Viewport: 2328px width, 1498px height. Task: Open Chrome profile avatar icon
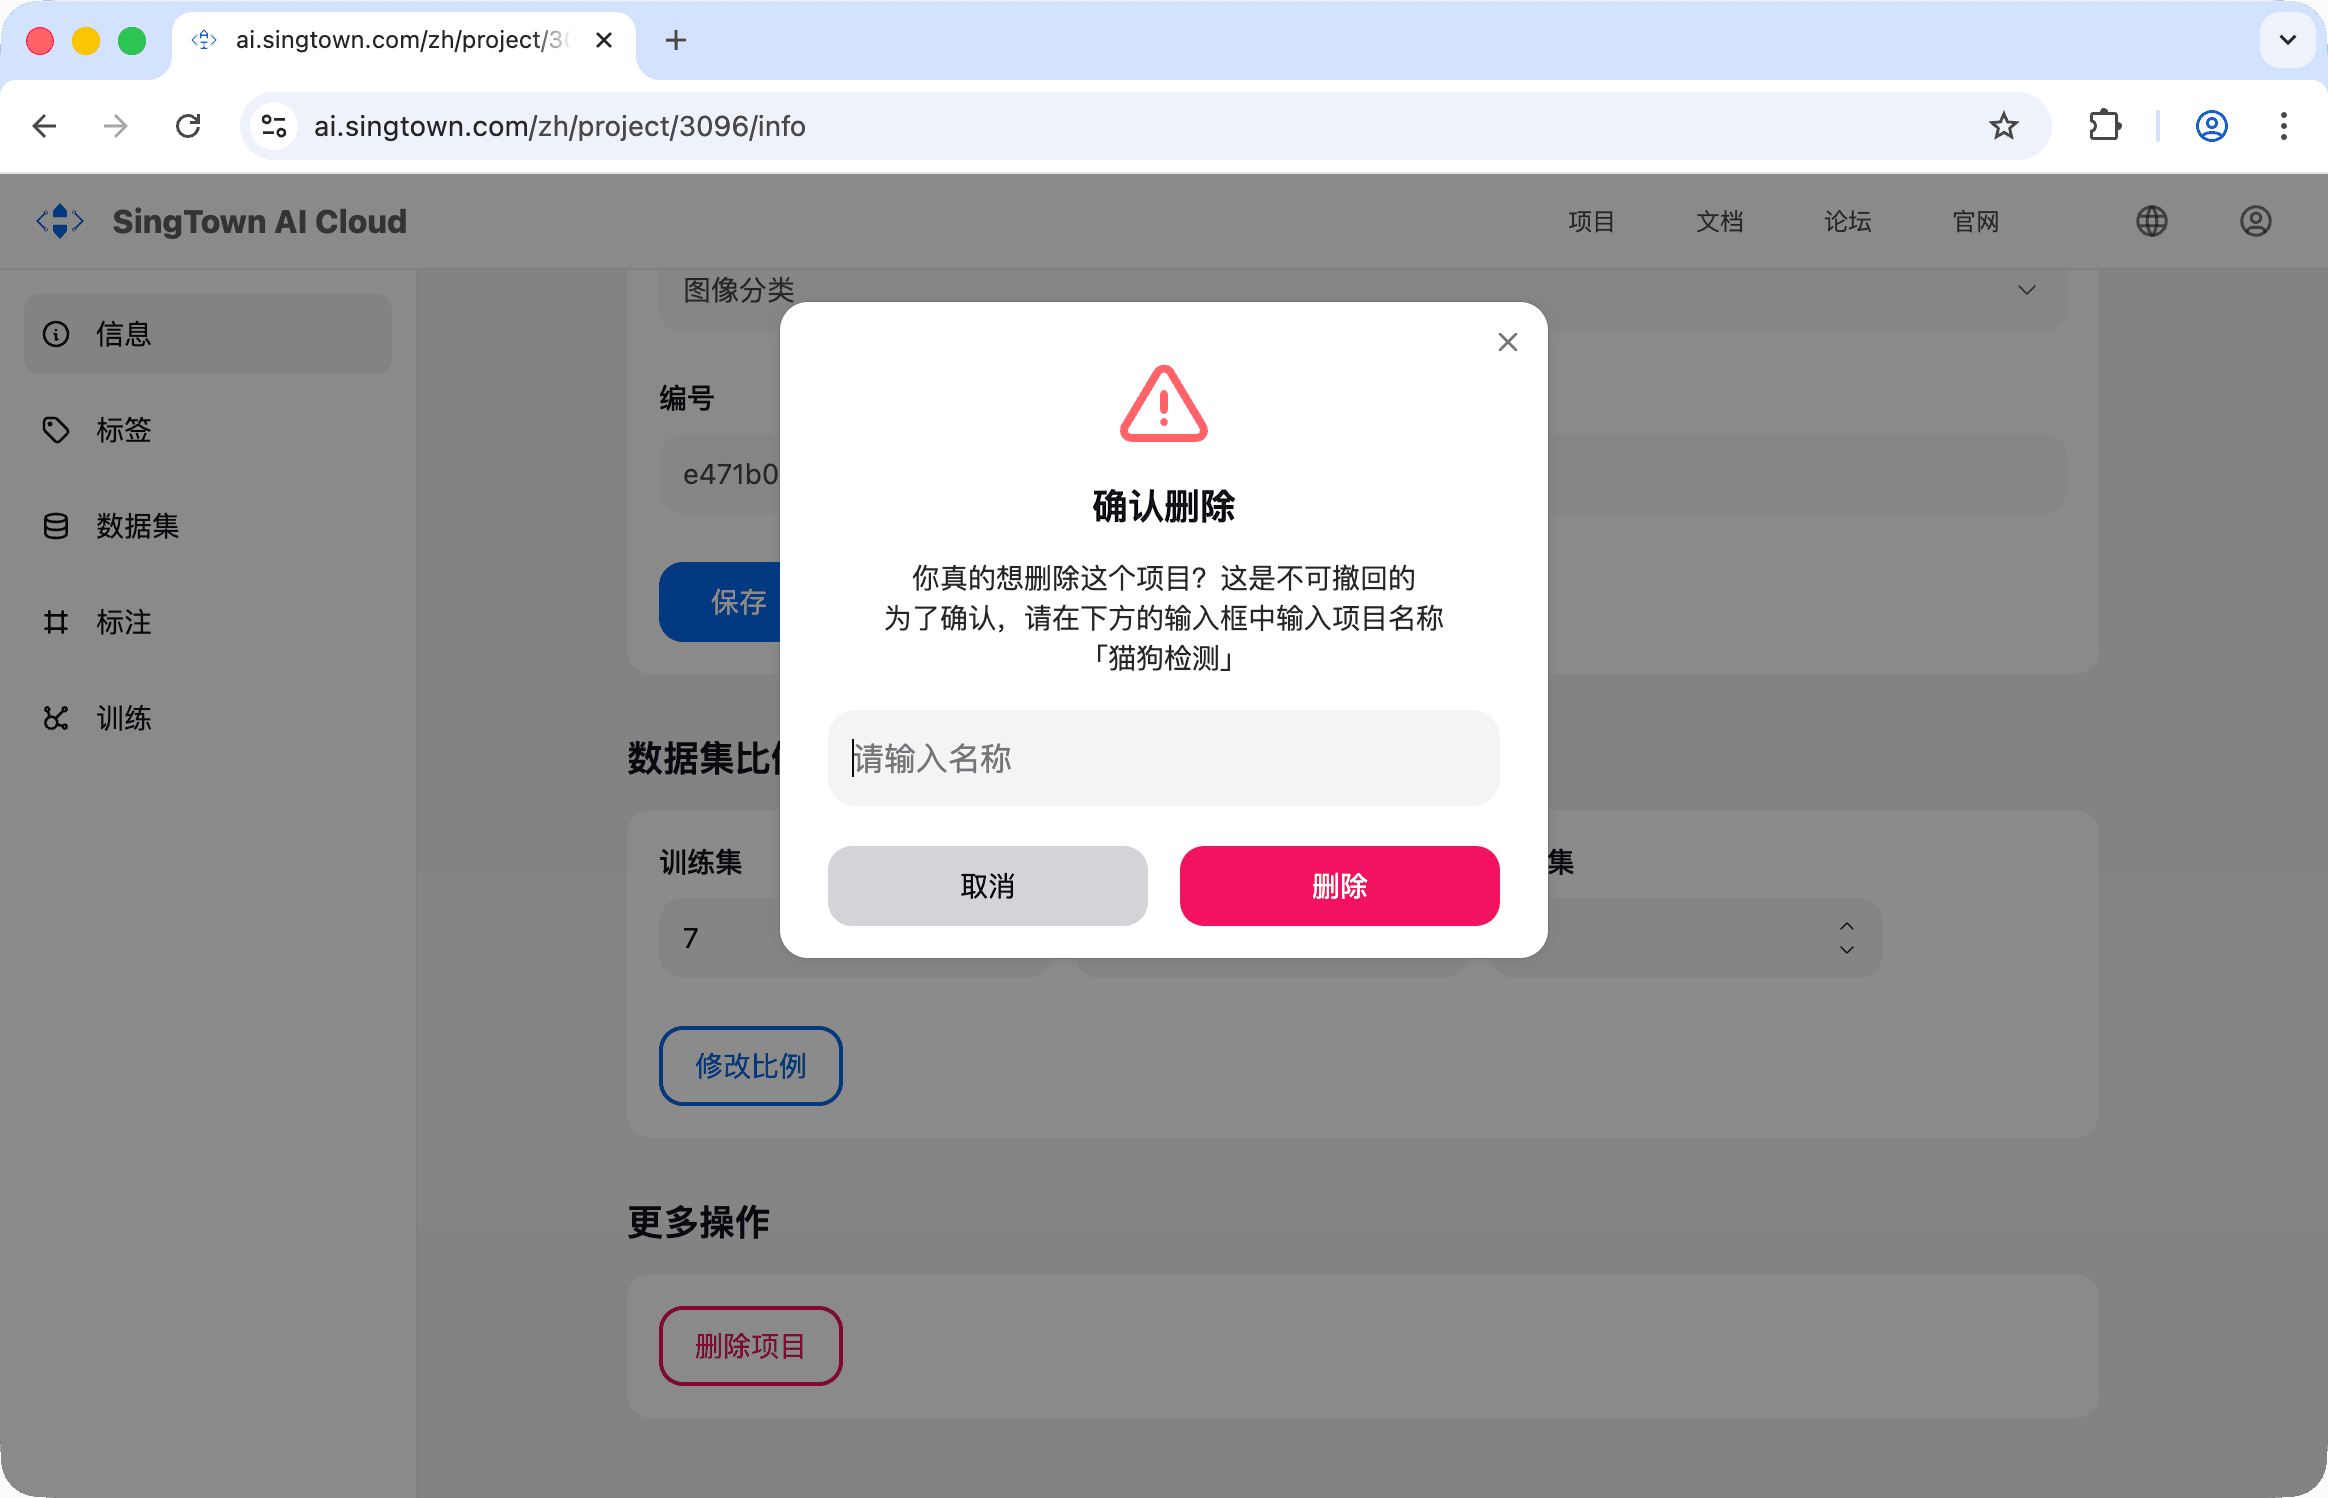(x=2212, y=126)
